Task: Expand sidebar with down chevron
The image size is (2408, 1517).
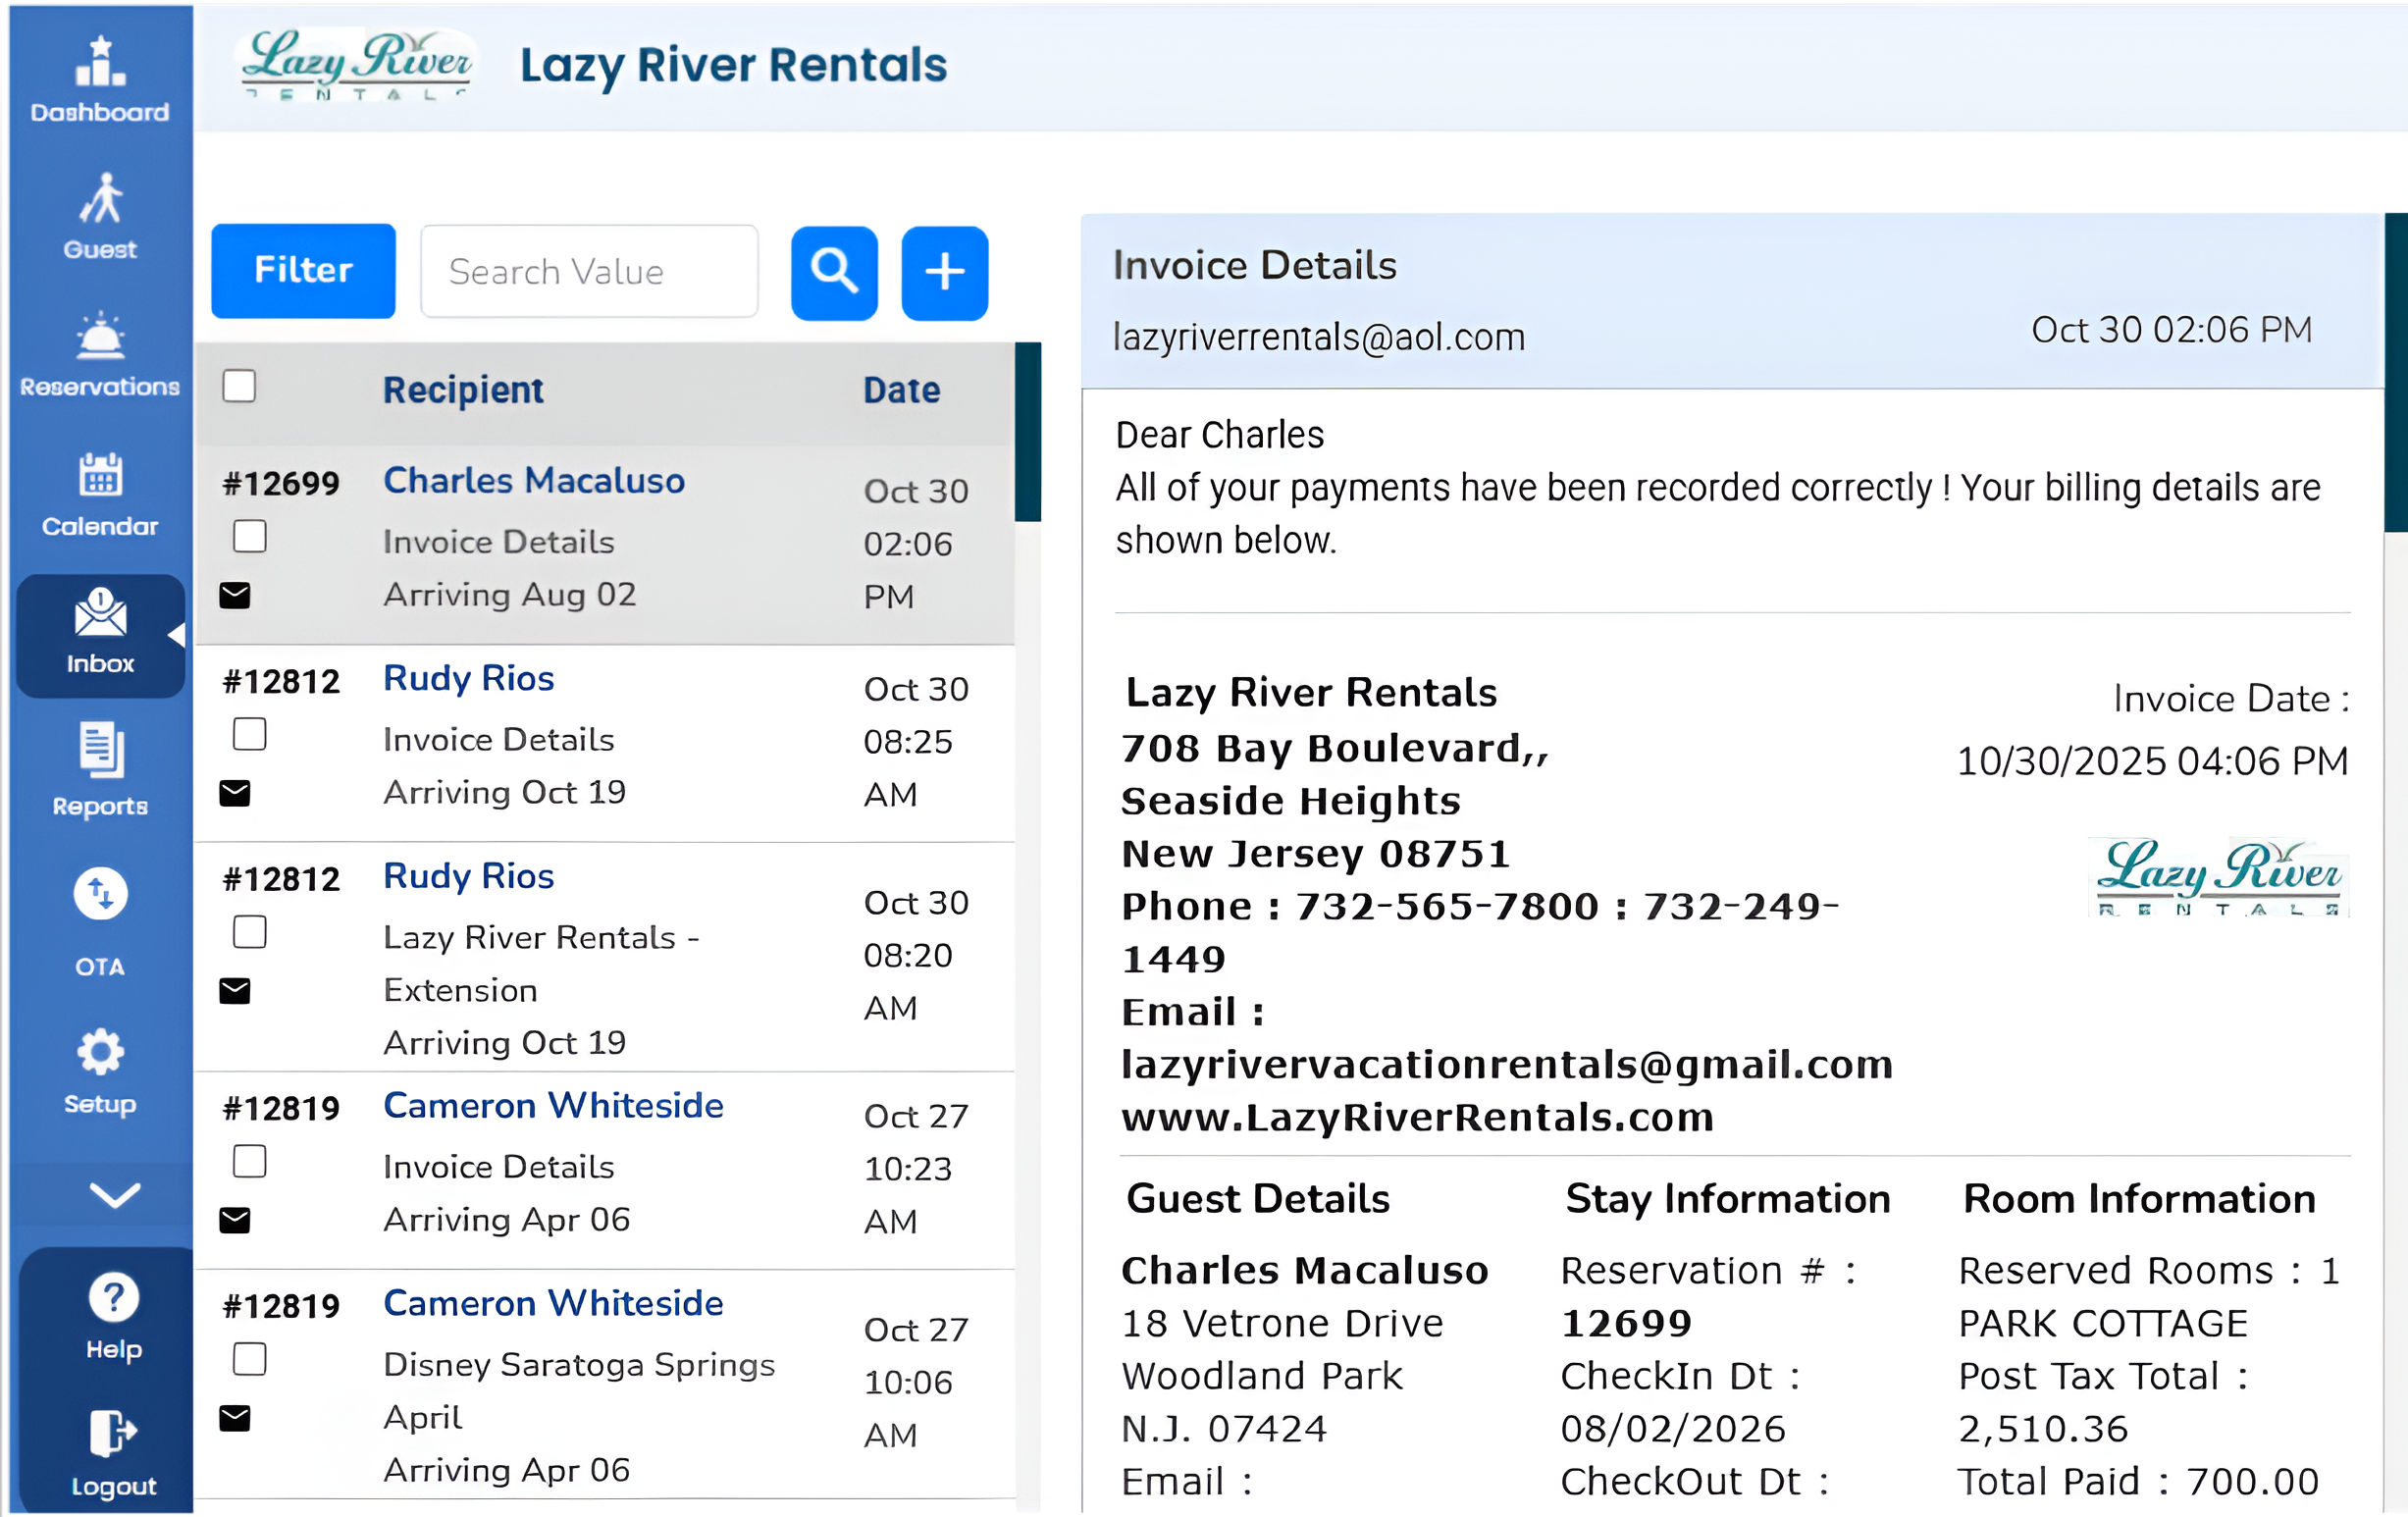Action: click(114, 1195)
